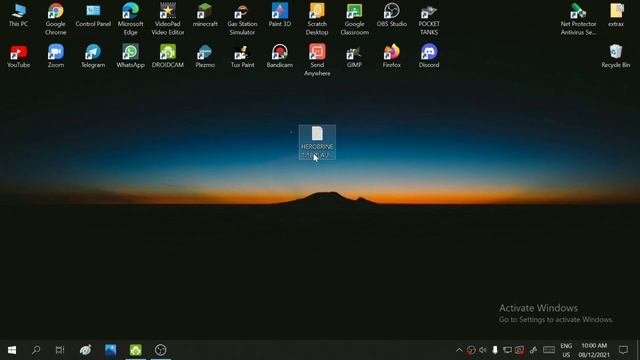640x360 pixels.
Task: Open Task View on taskbar
Action: (60, 350)
